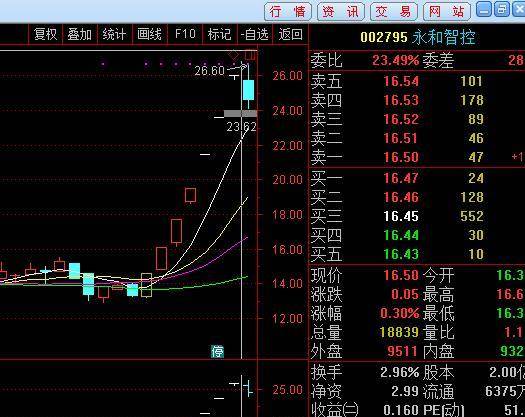Select the 叠加 overlay toolbar button
This screenshot has height=417, width=525.
pyautogui.click(x=80, y=34)
